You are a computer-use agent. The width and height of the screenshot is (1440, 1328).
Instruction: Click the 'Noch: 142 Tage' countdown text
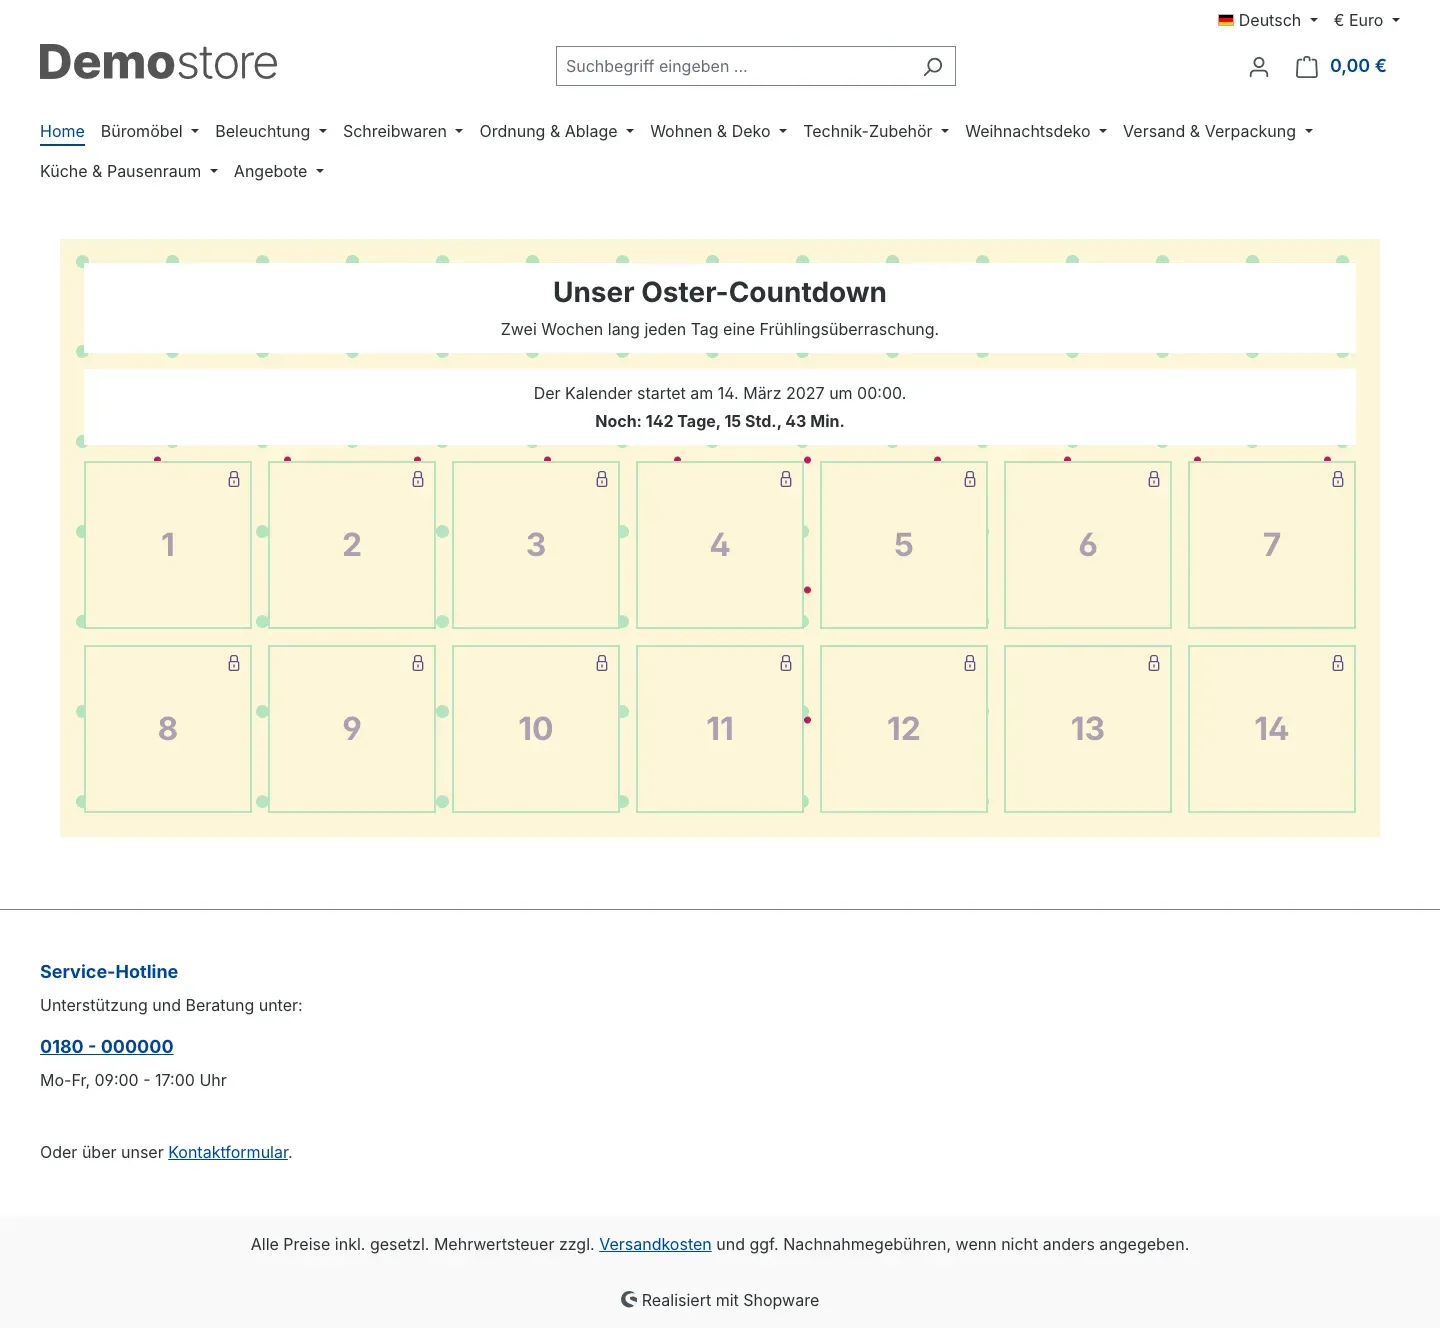pos(720,421)
